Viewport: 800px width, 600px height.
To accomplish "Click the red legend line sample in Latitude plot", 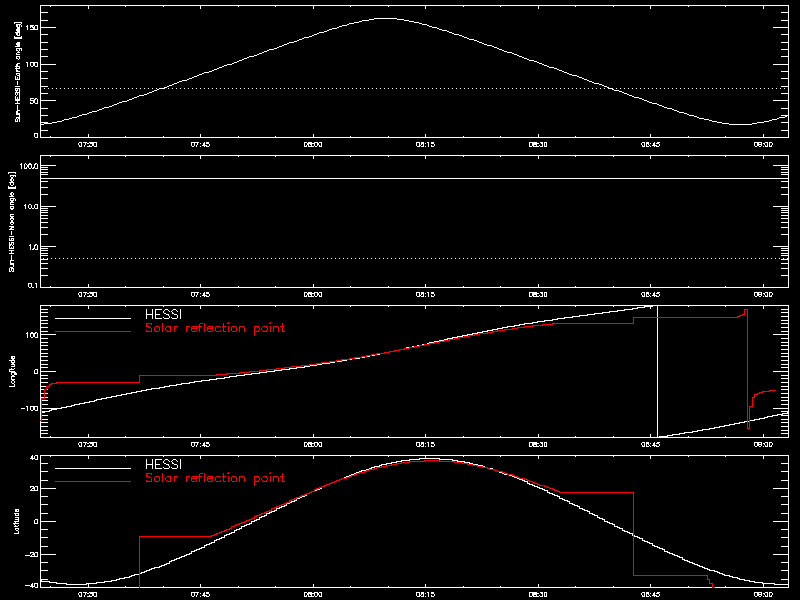I will click(x=93, y=482).
